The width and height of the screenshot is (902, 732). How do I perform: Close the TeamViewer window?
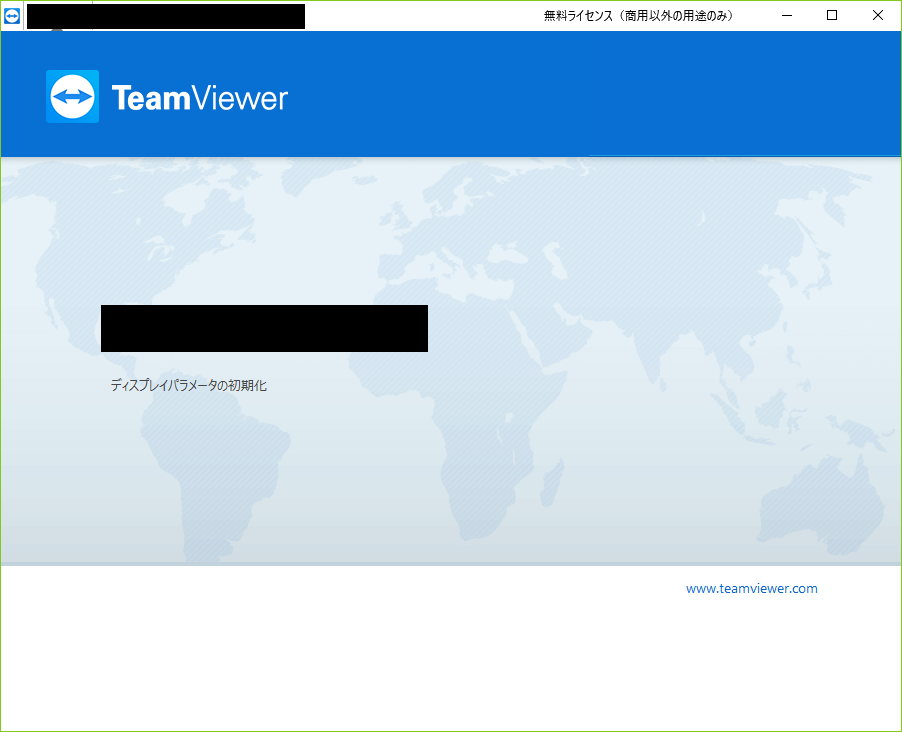coord(878,16)
